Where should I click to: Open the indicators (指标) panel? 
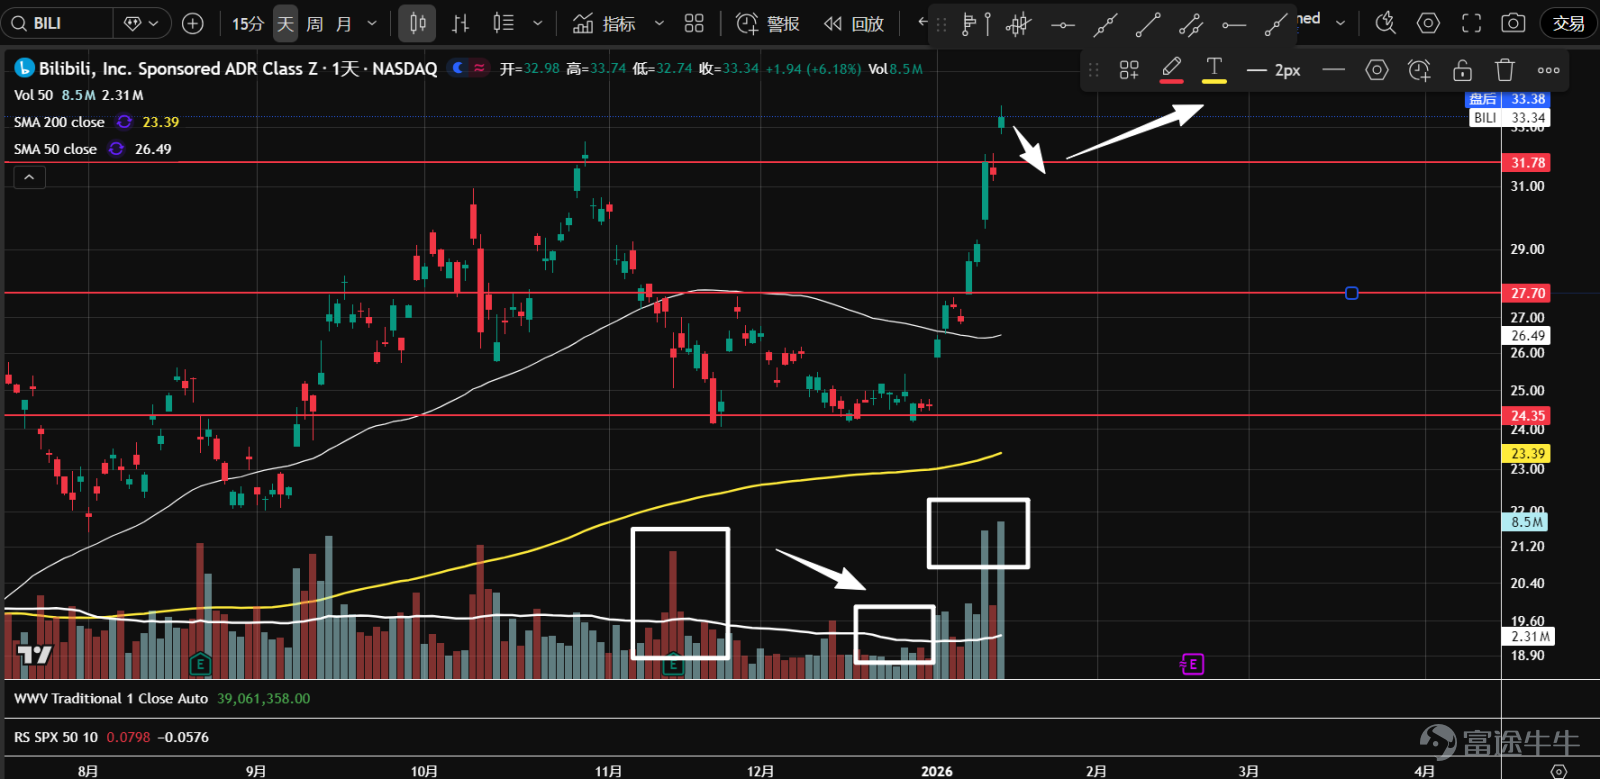pyautogui.click(x=604, y=23)
